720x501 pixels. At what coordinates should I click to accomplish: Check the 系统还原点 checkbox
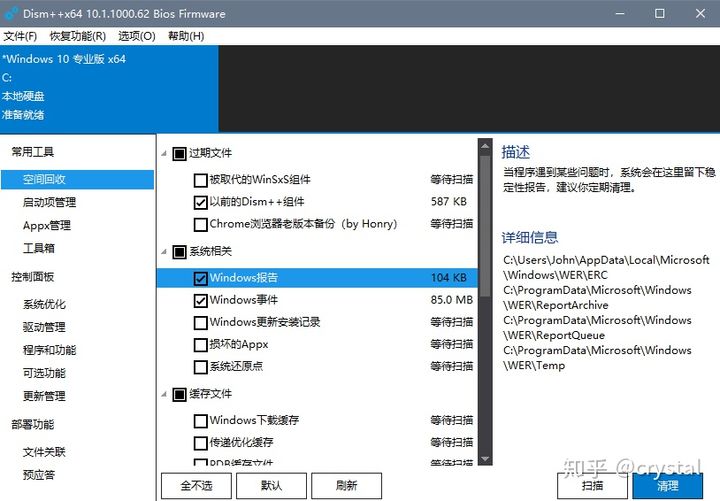201,367
